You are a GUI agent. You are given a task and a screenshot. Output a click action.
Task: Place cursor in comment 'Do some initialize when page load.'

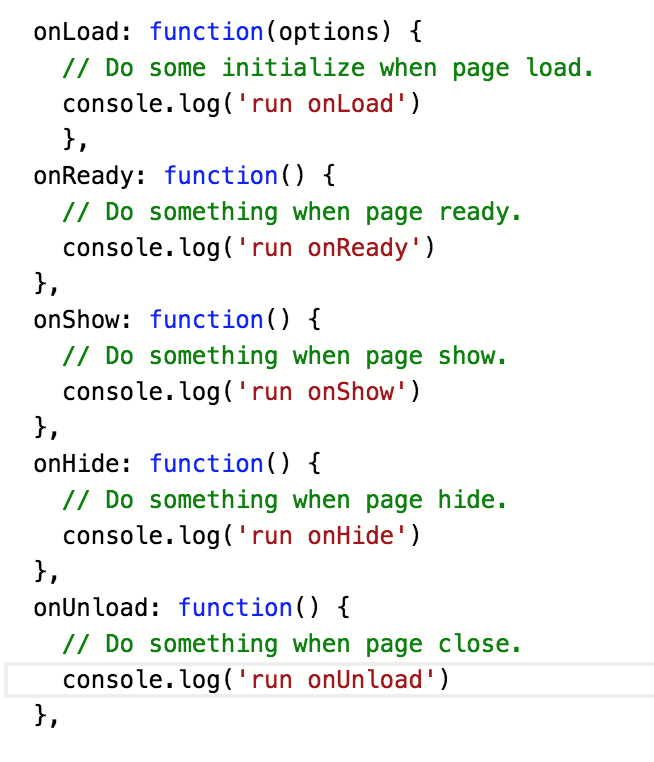pos(328,68)
